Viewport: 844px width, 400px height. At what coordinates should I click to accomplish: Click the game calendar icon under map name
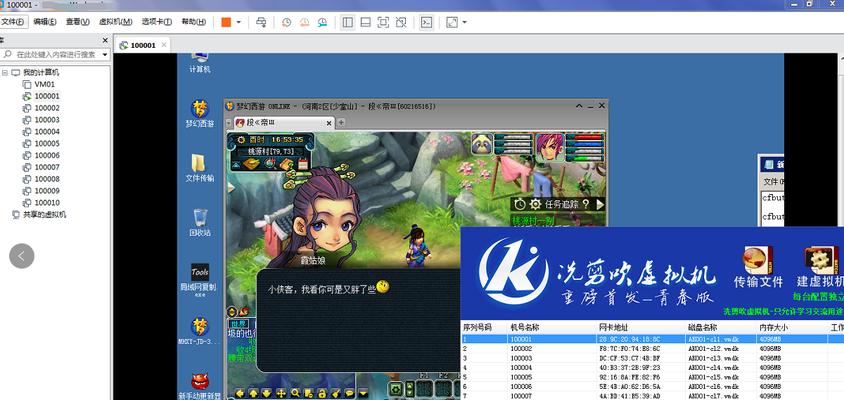click(303, 164)
